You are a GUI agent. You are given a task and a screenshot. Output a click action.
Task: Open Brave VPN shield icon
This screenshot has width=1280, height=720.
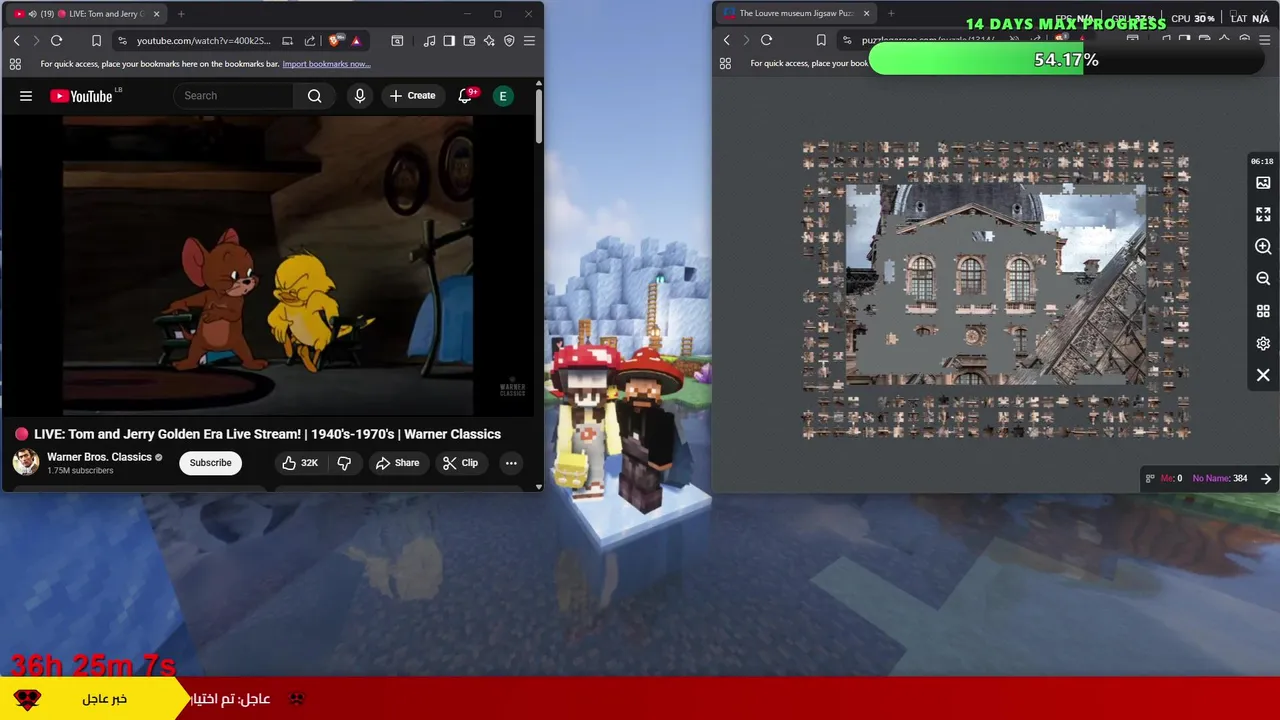tap(509, 40)
